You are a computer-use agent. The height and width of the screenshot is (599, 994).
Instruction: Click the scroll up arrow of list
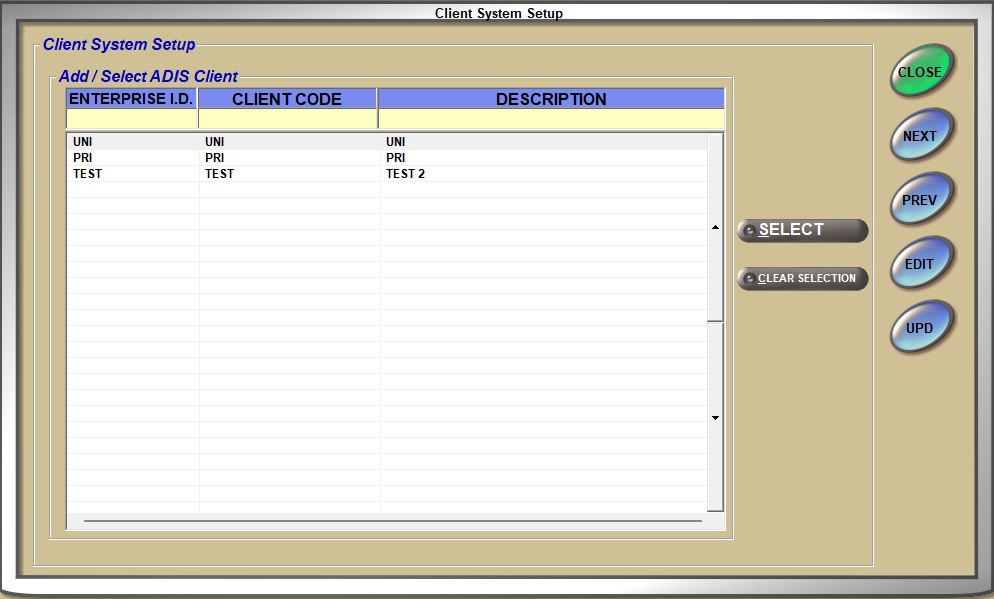point(715,228)
